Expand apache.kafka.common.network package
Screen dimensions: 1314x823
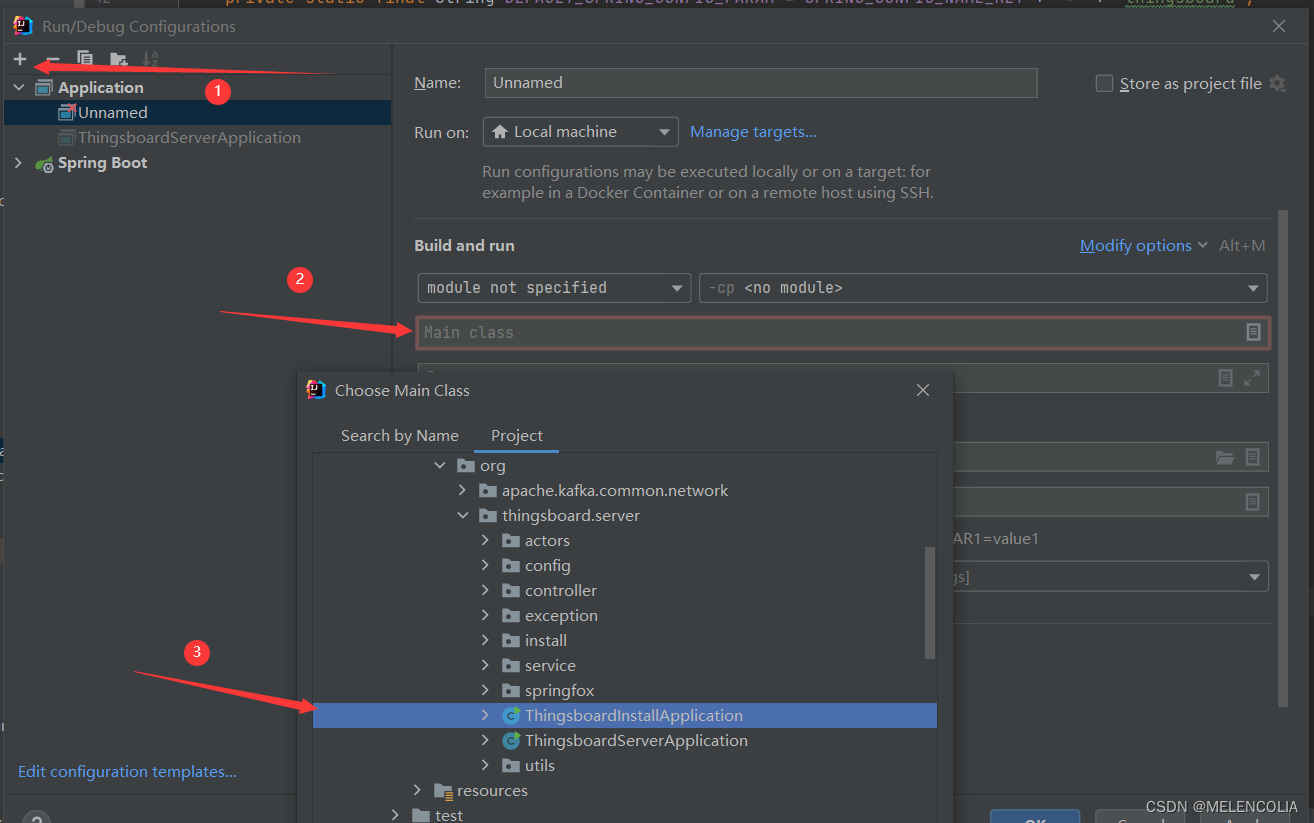coord(462,491)
